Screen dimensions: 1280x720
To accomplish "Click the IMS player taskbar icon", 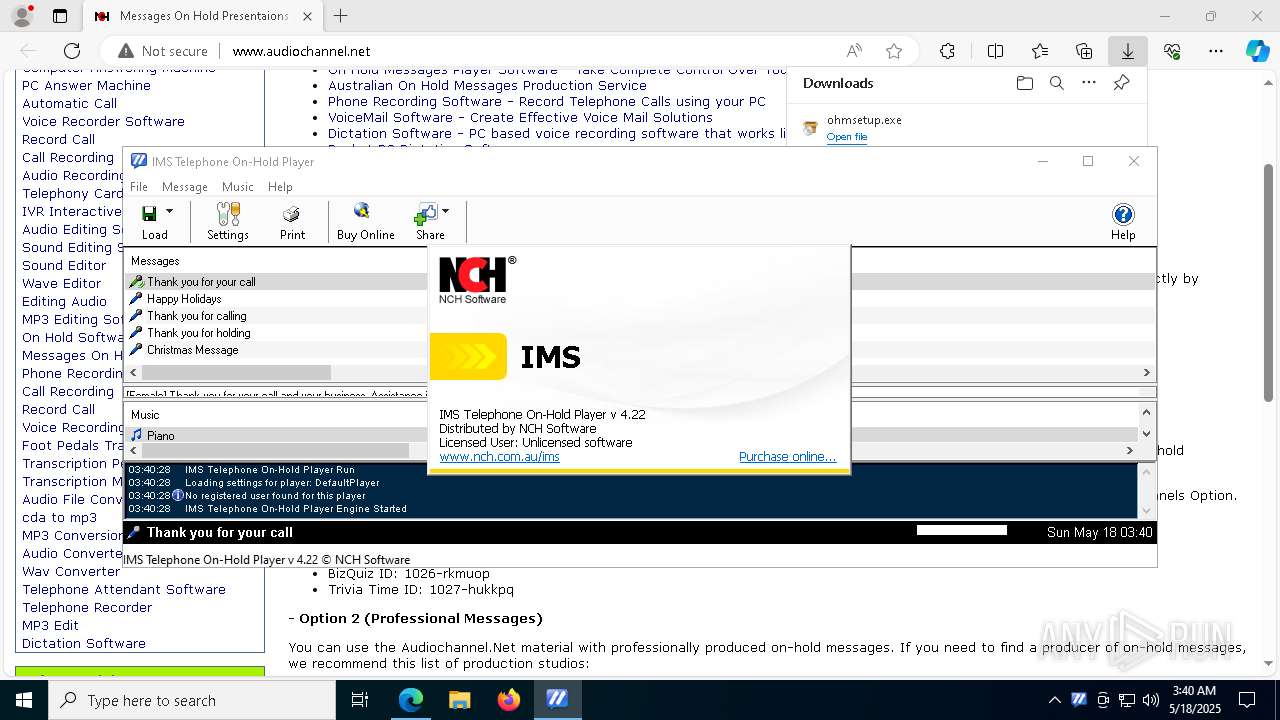I will point(557,700).
